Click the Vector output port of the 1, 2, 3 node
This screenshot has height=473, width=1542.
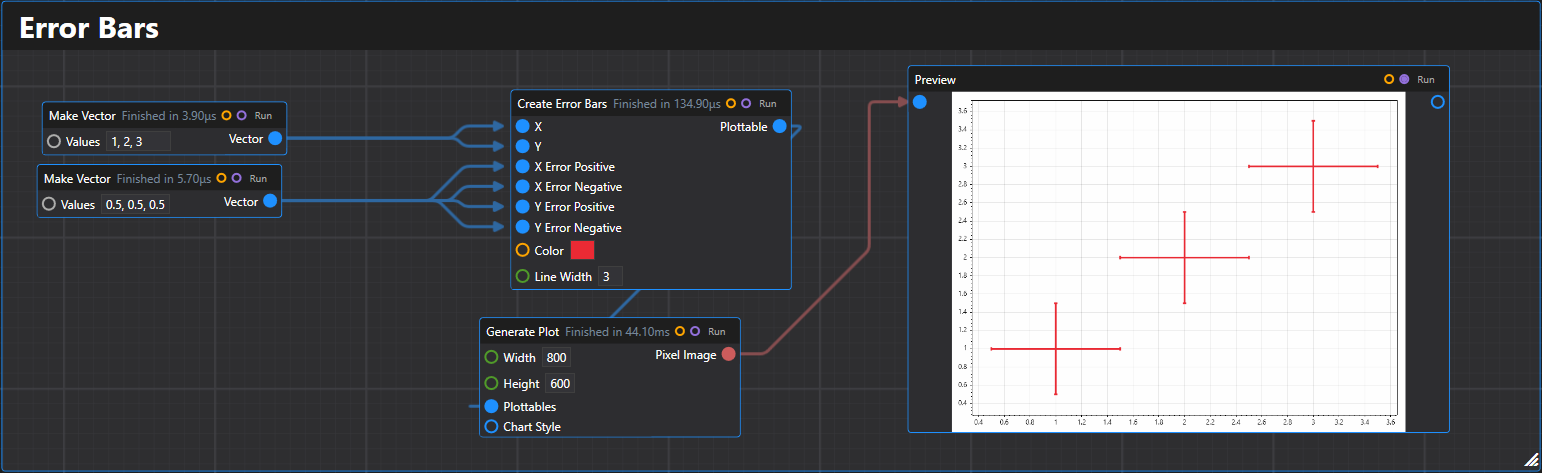[275, 139]
